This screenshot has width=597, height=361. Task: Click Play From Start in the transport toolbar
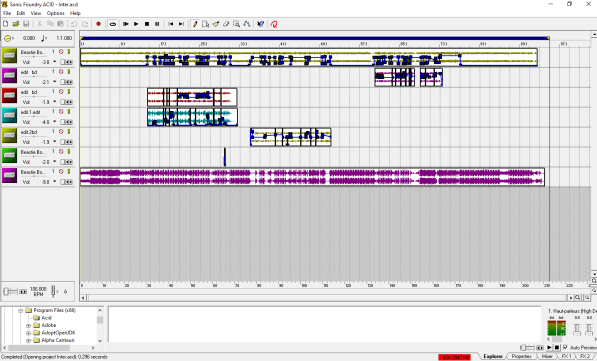coord(126,24)
